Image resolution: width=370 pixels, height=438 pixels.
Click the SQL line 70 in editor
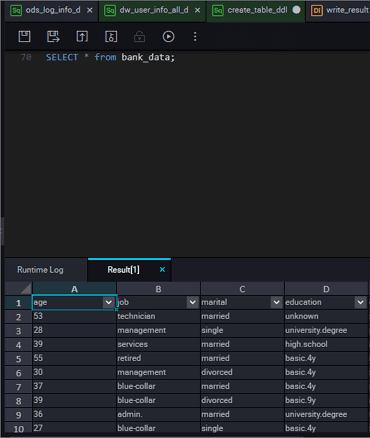click(110, 57)
